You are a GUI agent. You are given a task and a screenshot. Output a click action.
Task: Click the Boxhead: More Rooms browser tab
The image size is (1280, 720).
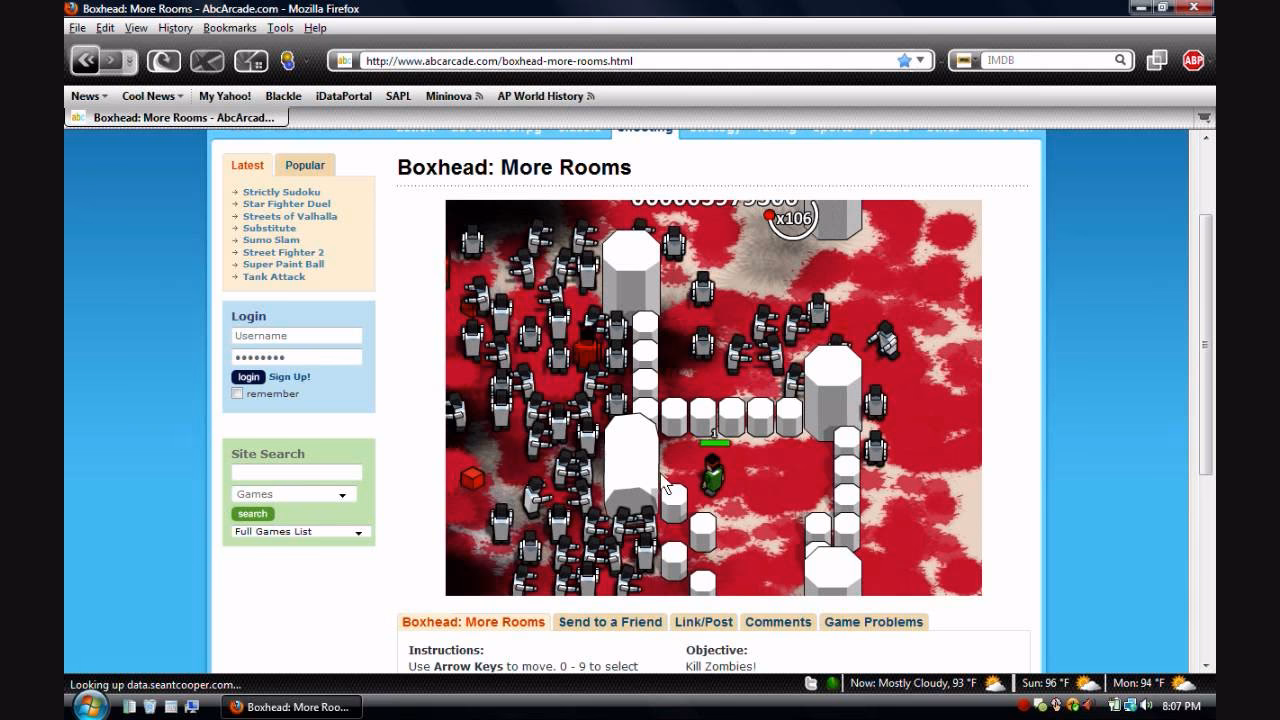click(177, 117)
